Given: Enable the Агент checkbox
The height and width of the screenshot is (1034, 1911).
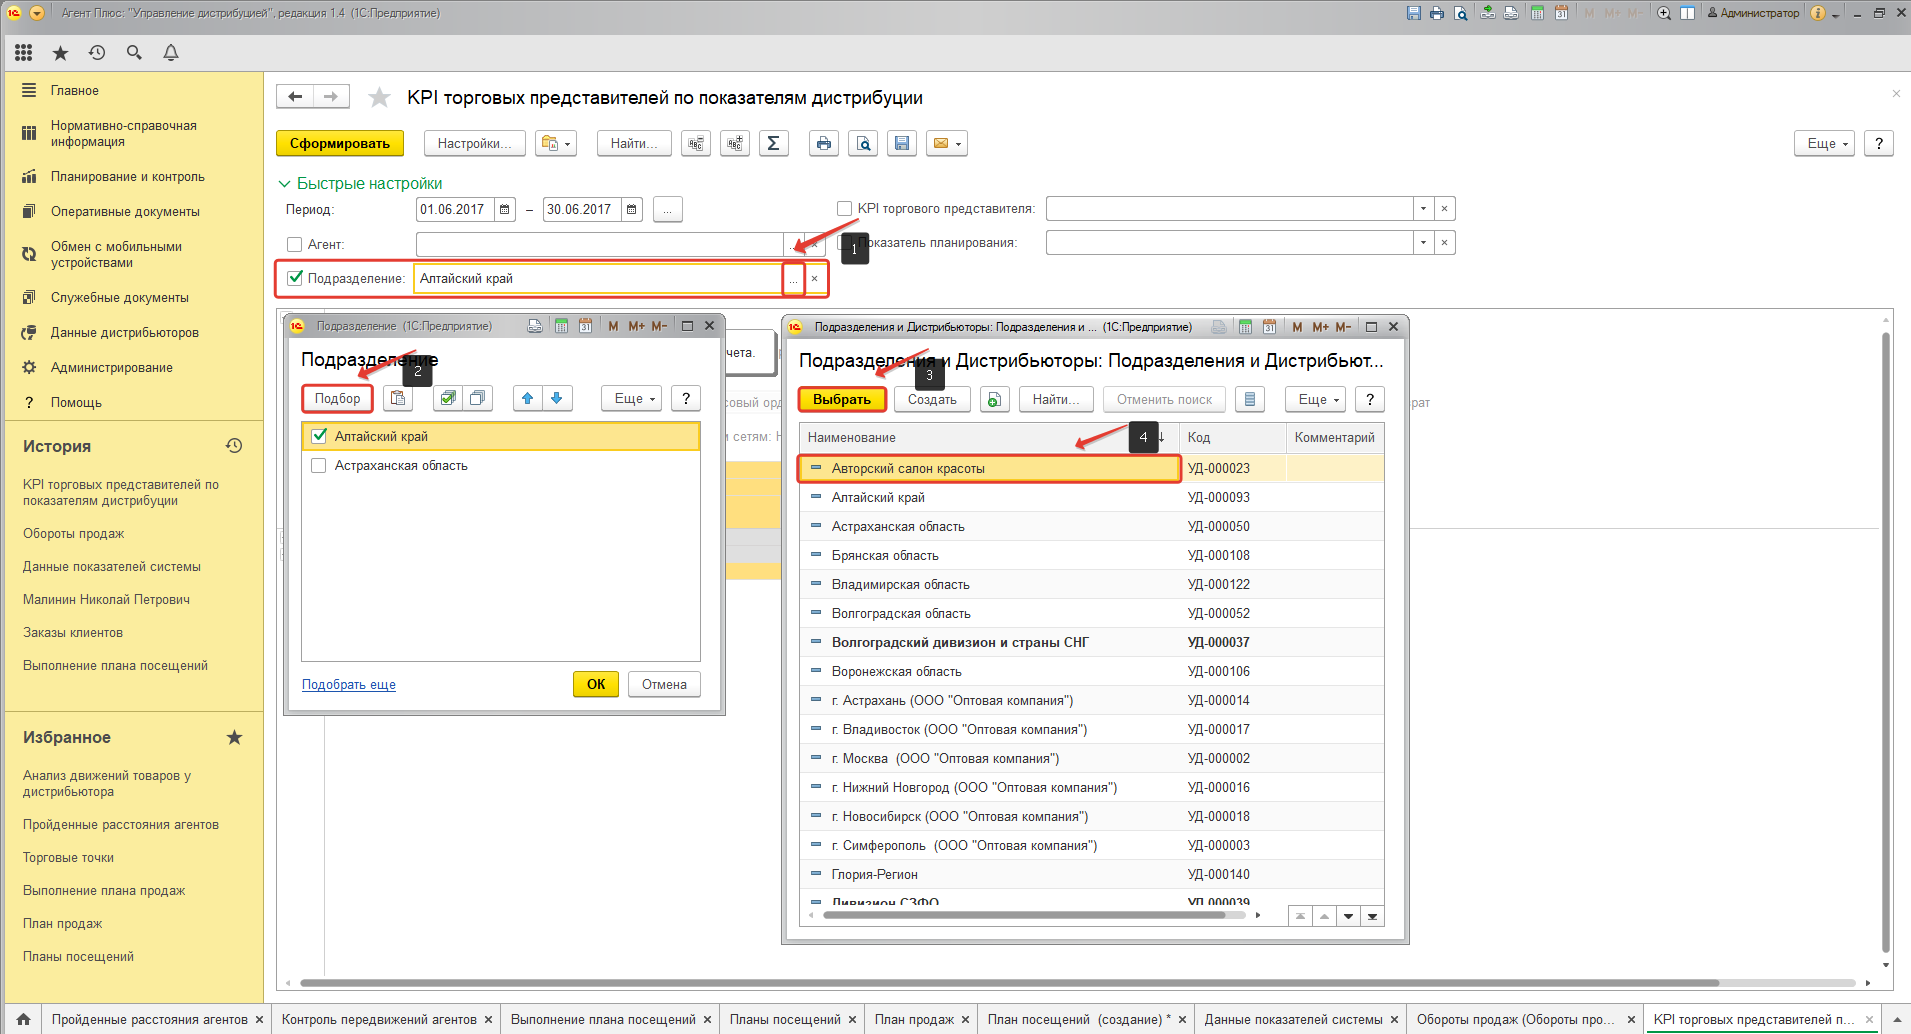Looking at the screenshot, I should [294, 244].
